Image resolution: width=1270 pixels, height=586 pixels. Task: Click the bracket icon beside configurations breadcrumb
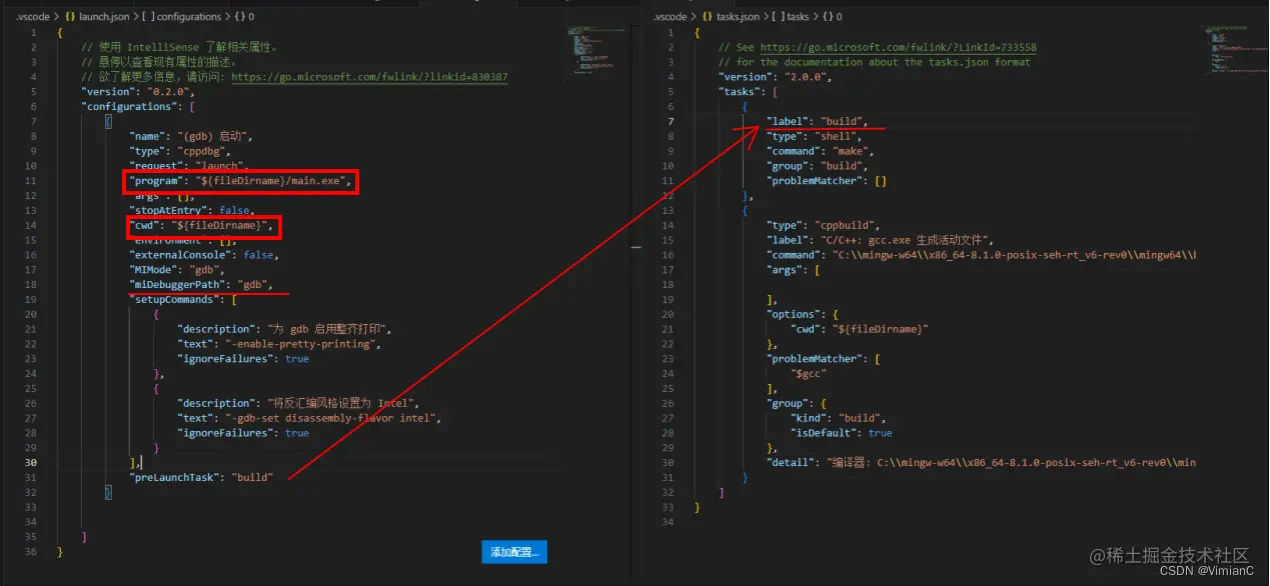pos(150,17)
